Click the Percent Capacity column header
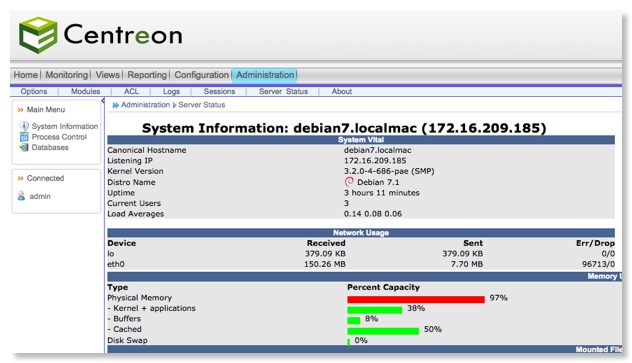The height and width of the screenshot is (363, 632). pyautogui.click(x=383, y=287)
